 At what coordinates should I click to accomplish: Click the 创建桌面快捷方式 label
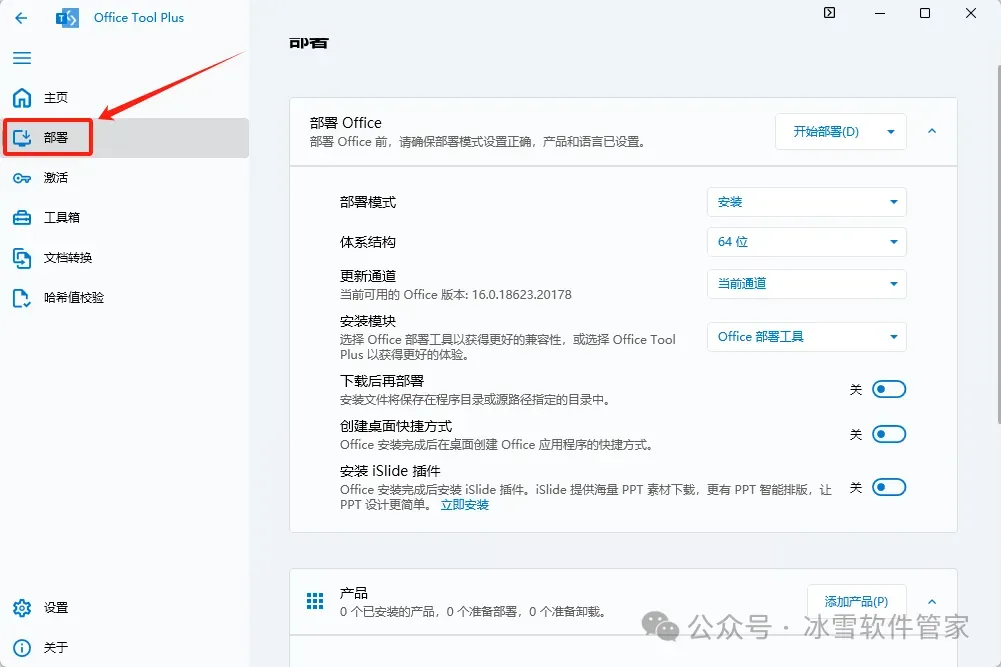(396, 426)
